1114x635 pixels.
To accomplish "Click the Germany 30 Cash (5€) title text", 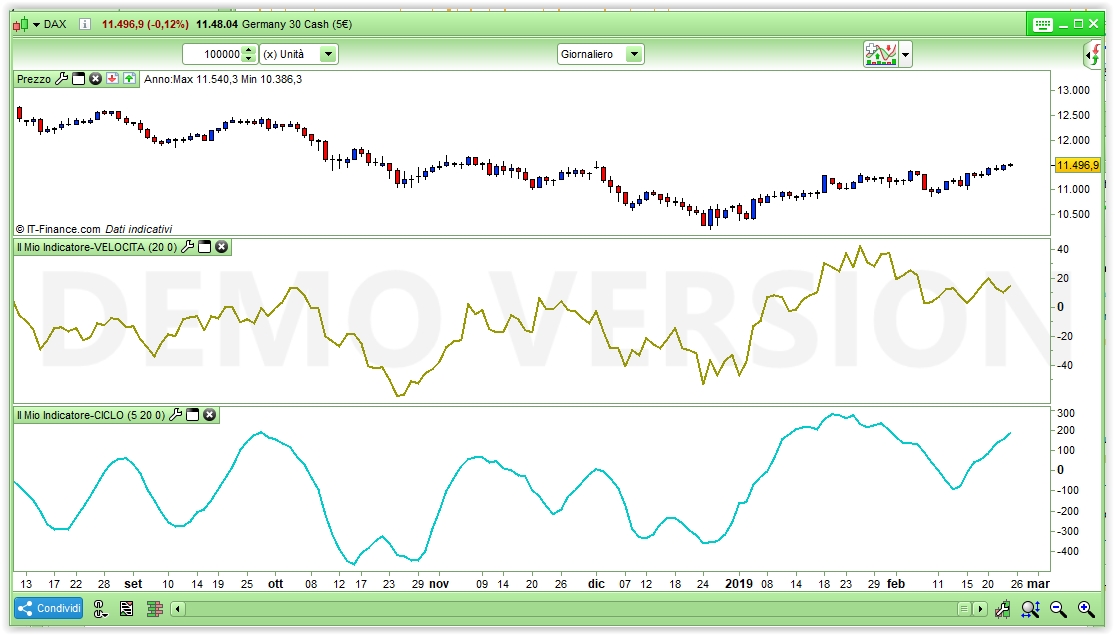I will point(297,24).
